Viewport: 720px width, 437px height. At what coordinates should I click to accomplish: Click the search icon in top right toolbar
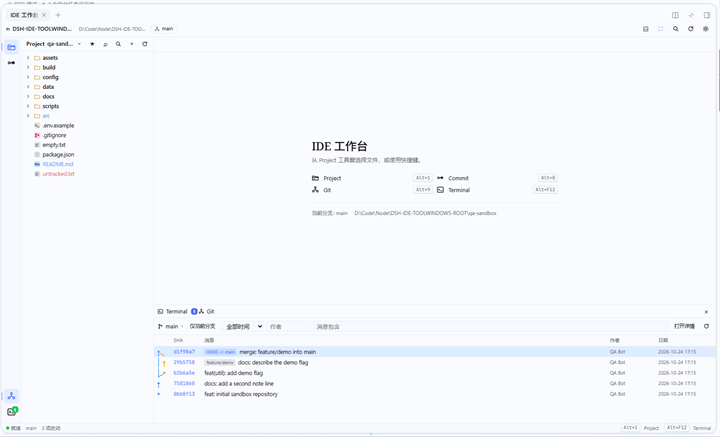[675, 29]
